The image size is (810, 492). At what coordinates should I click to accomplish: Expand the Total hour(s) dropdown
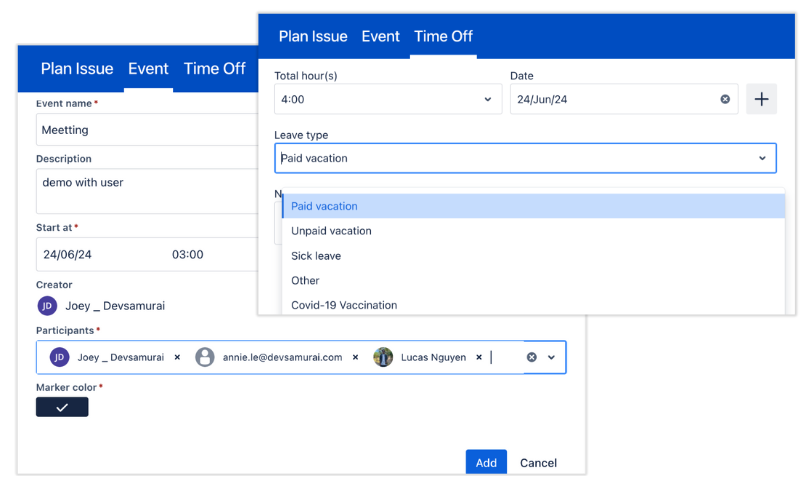coord(487,99)
